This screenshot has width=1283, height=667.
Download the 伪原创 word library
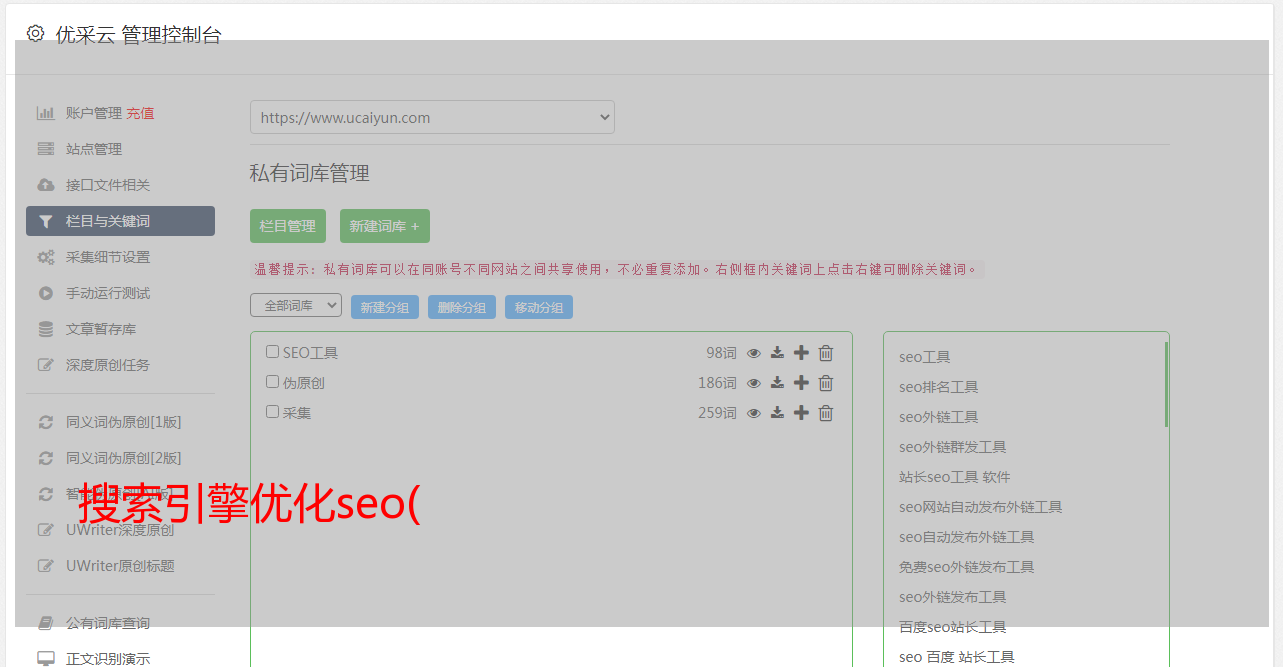tap(777, 383)
